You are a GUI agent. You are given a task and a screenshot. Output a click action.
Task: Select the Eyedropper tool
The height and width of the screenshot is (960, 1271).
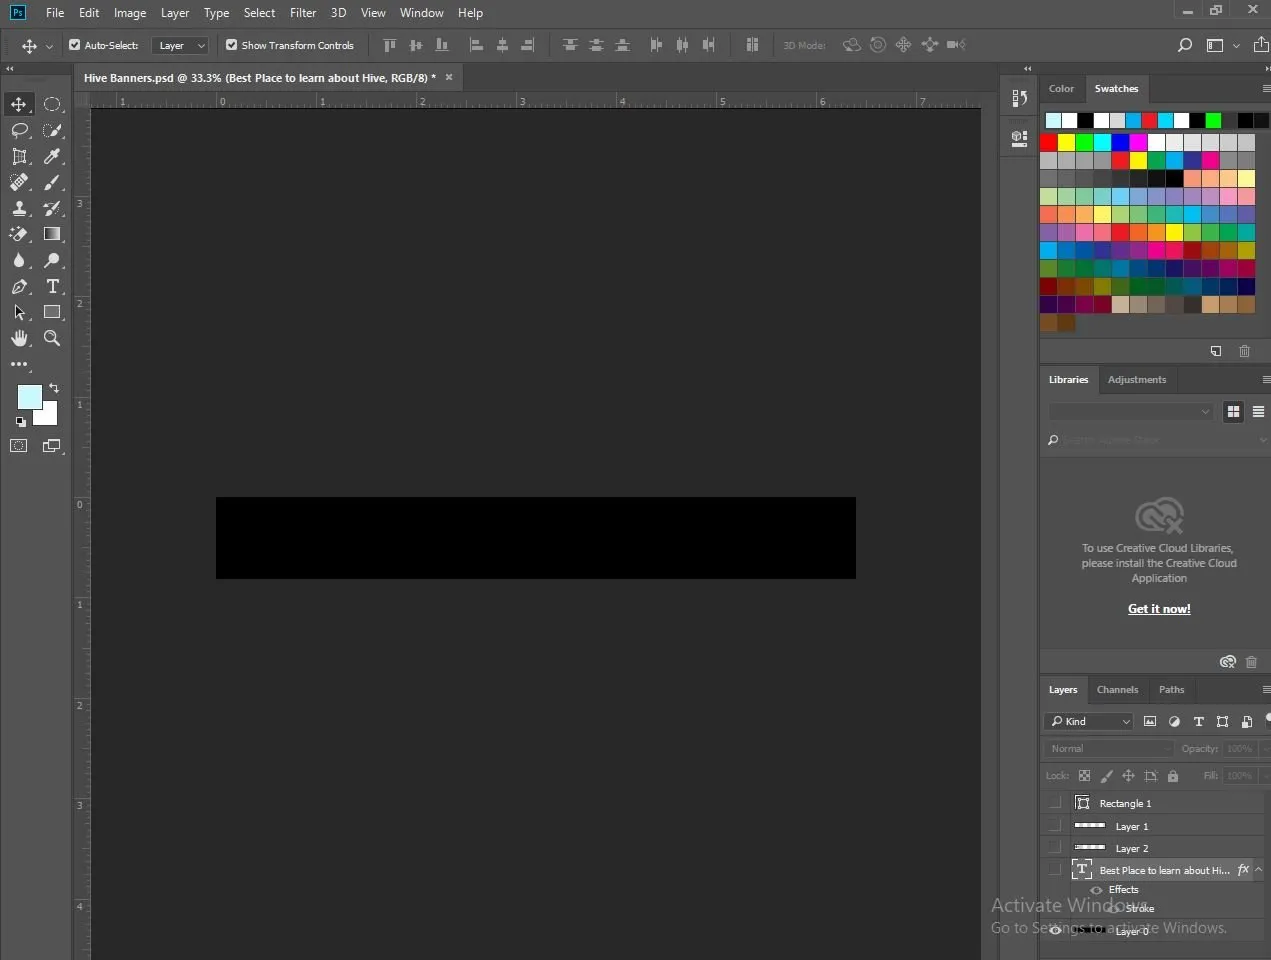pyautogui.click(x=52, y=157)
